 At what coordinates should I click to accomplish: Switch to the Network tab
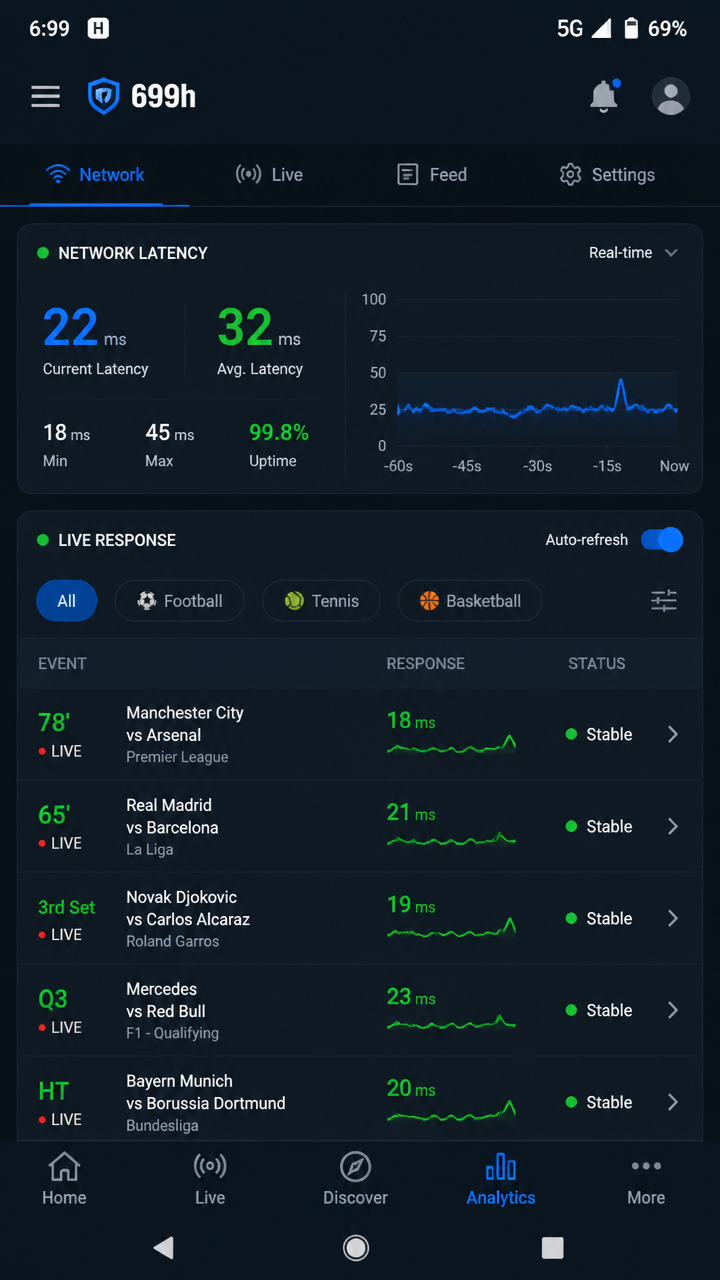point(96,174)
